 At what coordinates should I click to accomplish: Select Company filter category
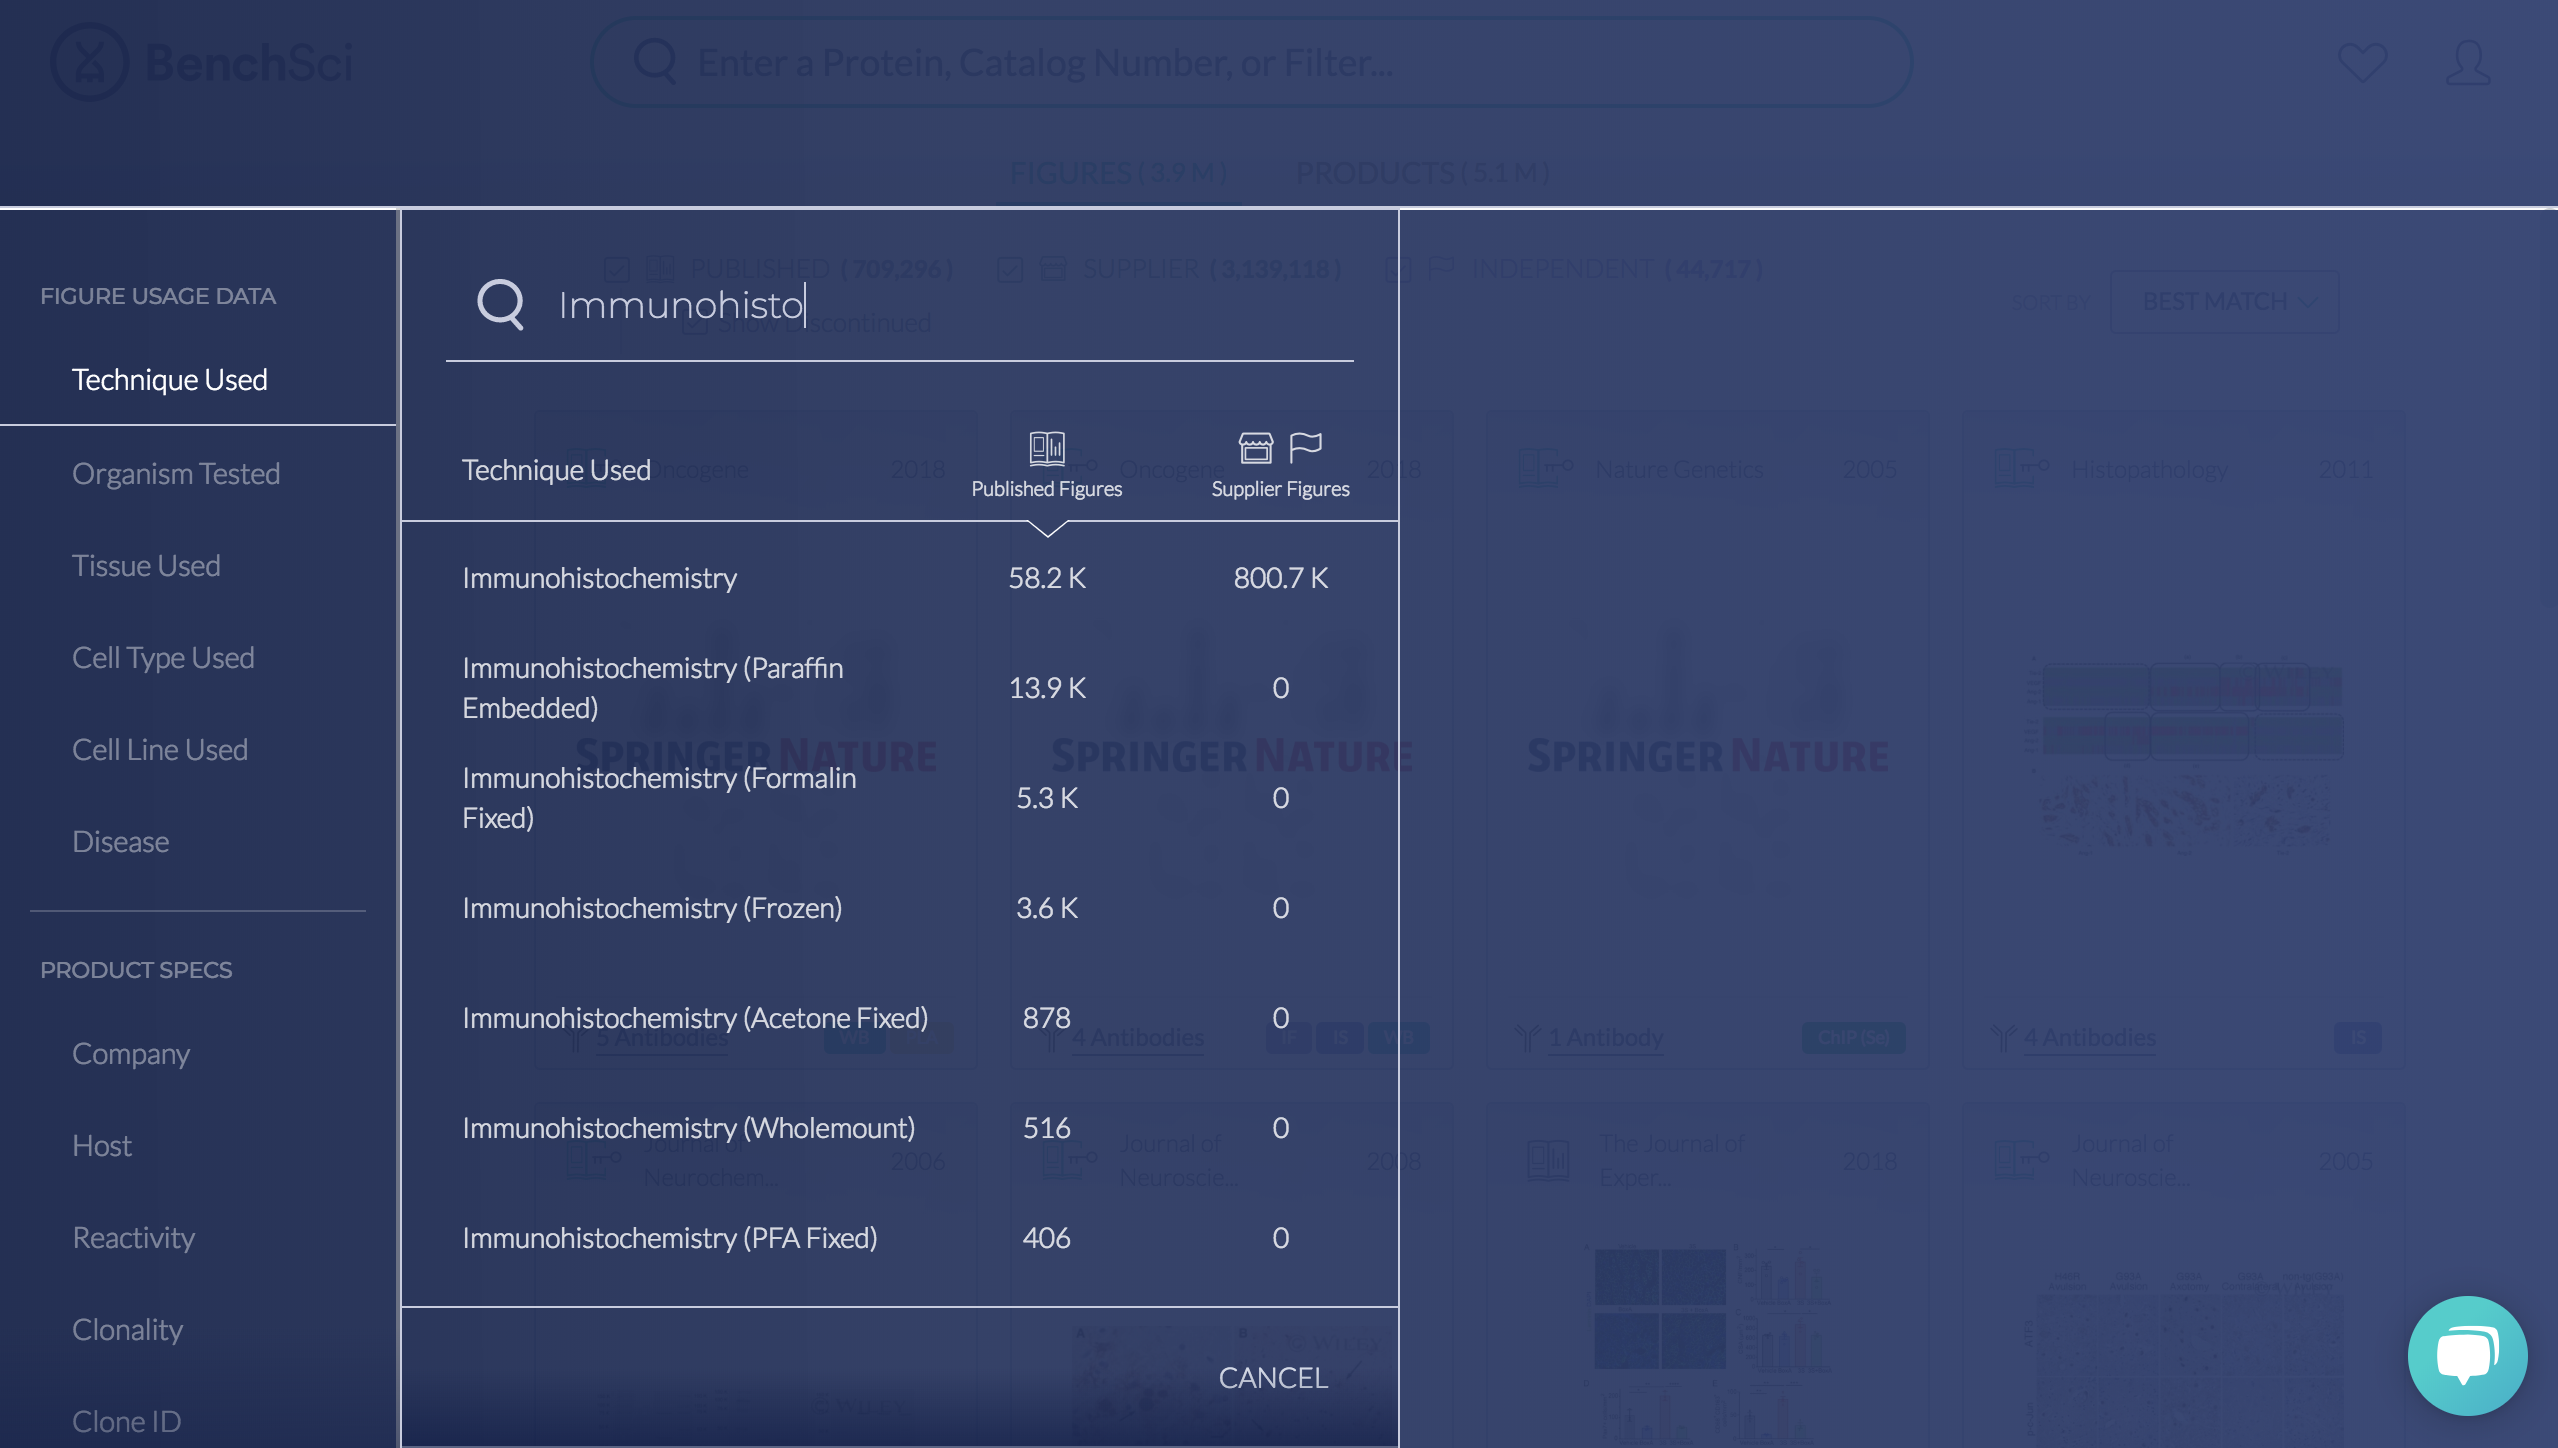point(131,1053)
